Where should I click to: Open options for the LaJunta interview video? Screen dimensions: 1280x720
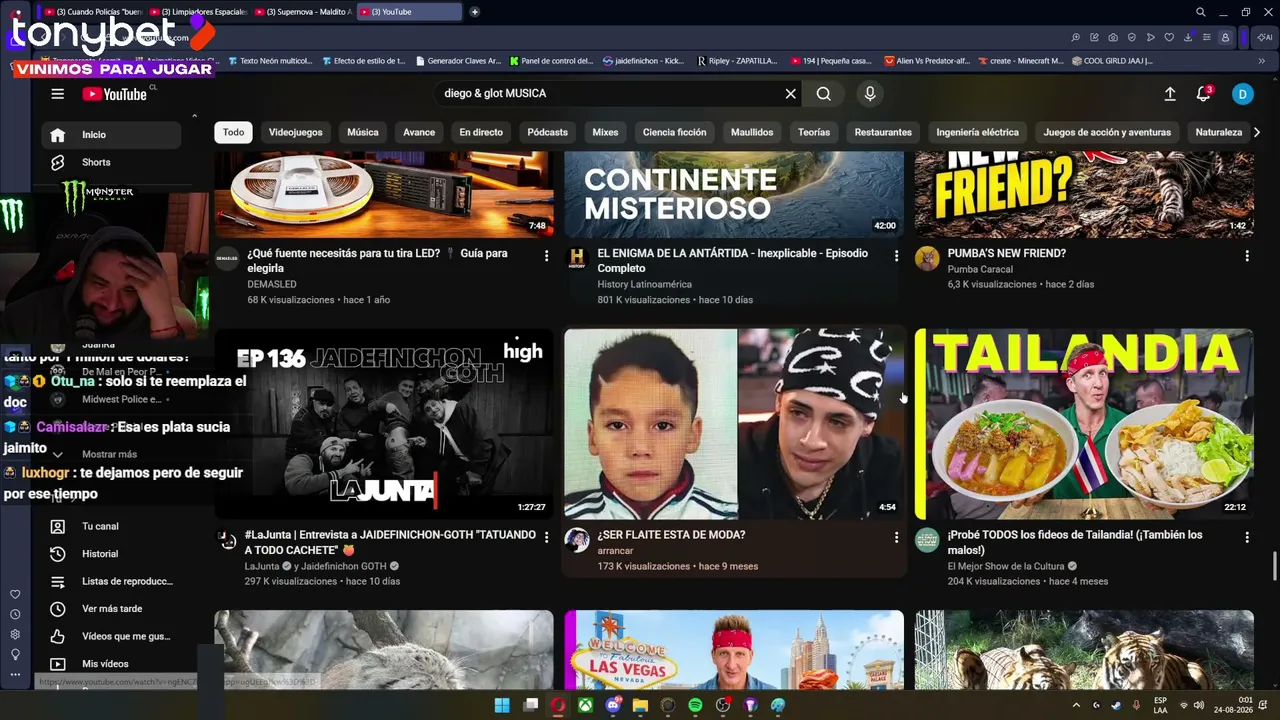[546, 537]
